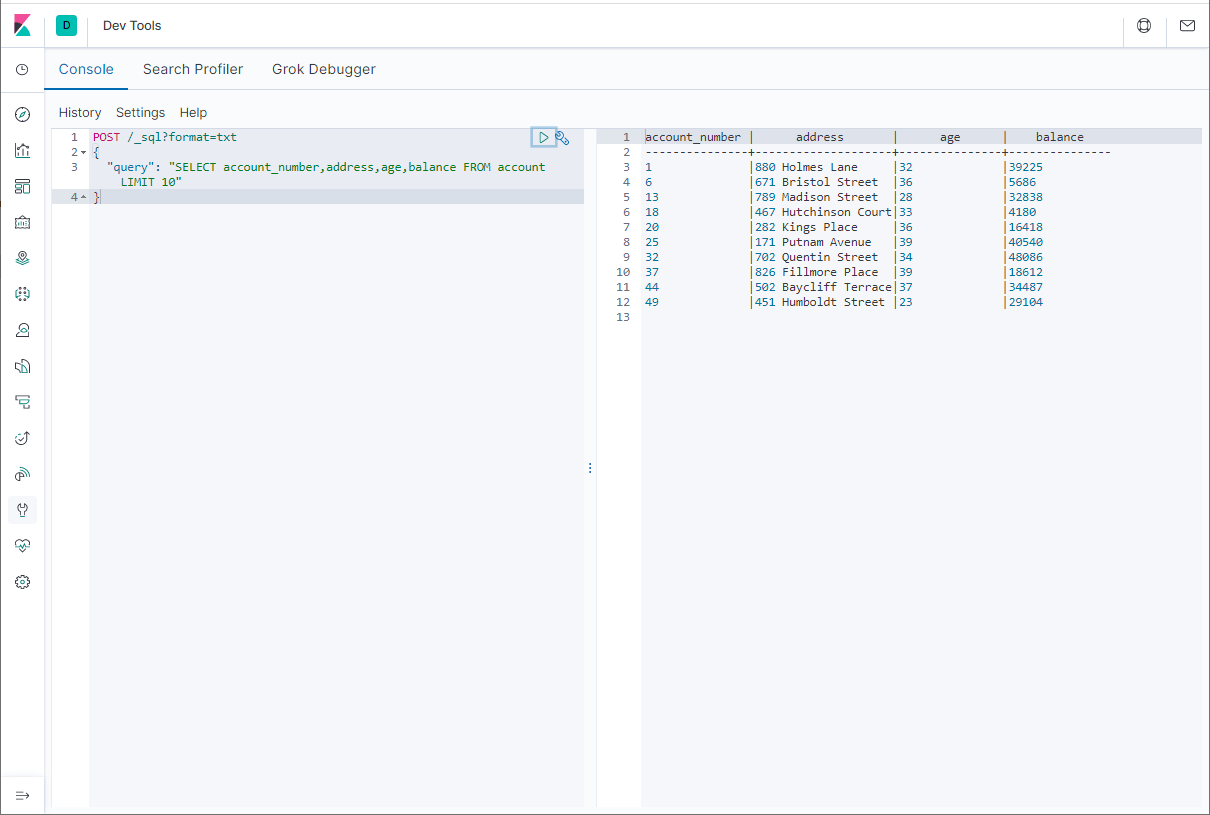1210x815 pixels.
Task: Open Machine Learning icon in sidebar
Action: tap(22, 294)
